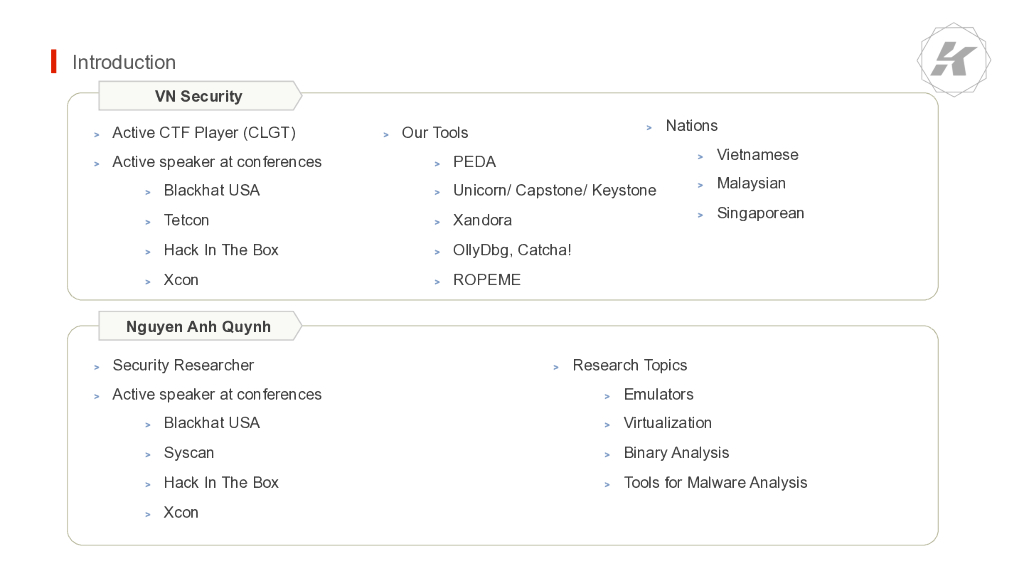The image size is (1024, 576).
Task: Click the K logo in top-right corner
Action: [953, 61]
